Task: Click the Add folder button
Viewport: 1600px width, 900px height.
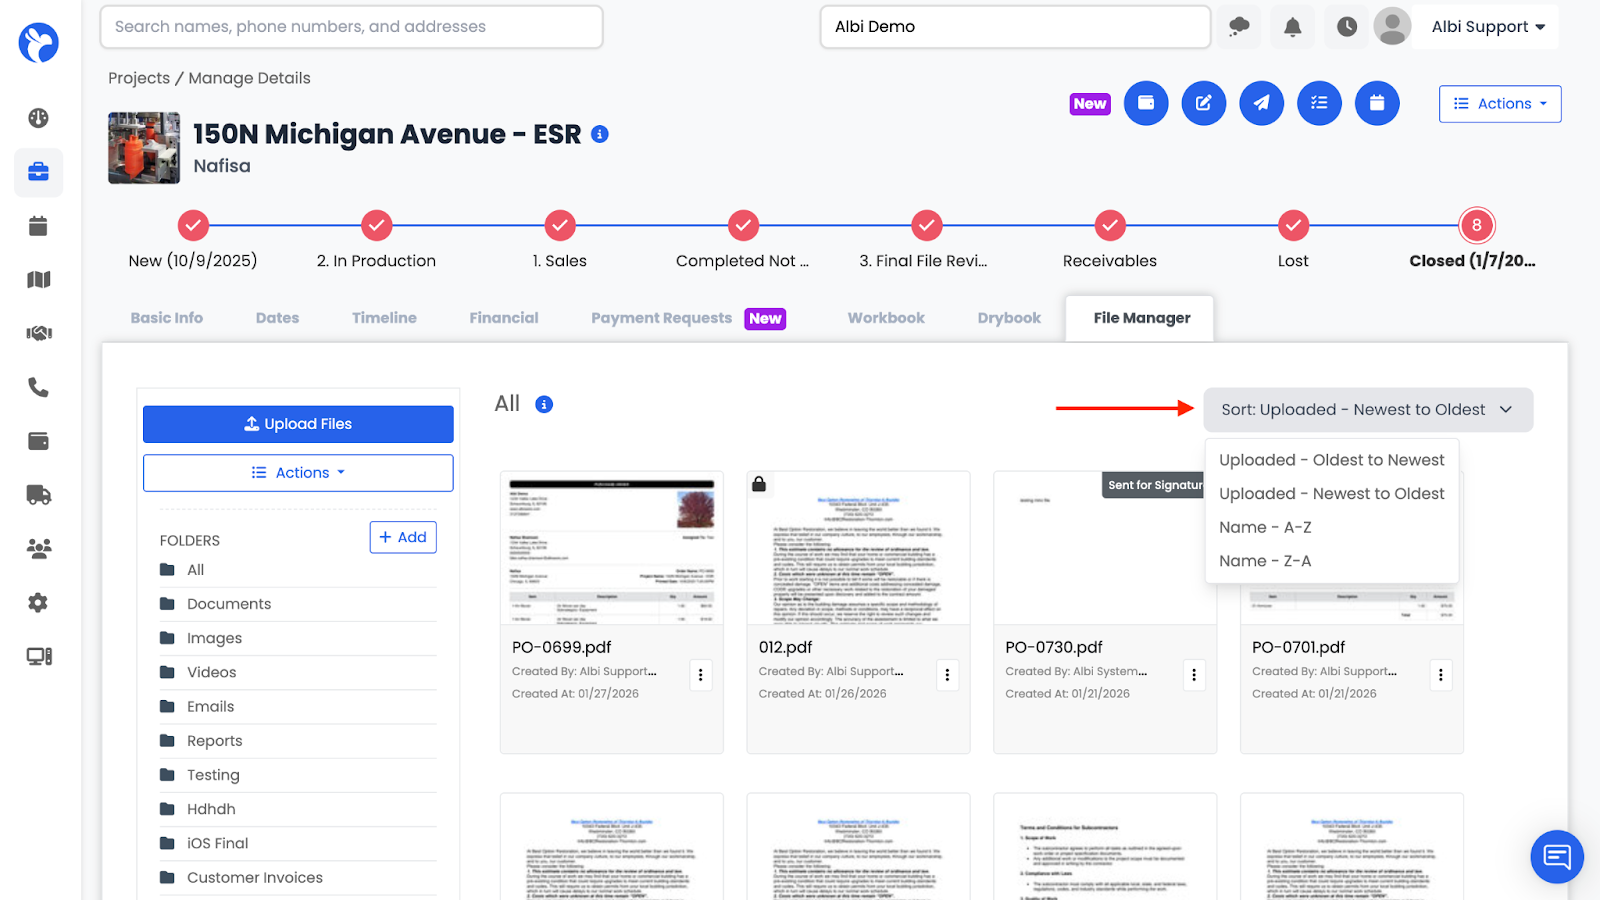Action: click(403, 537)
